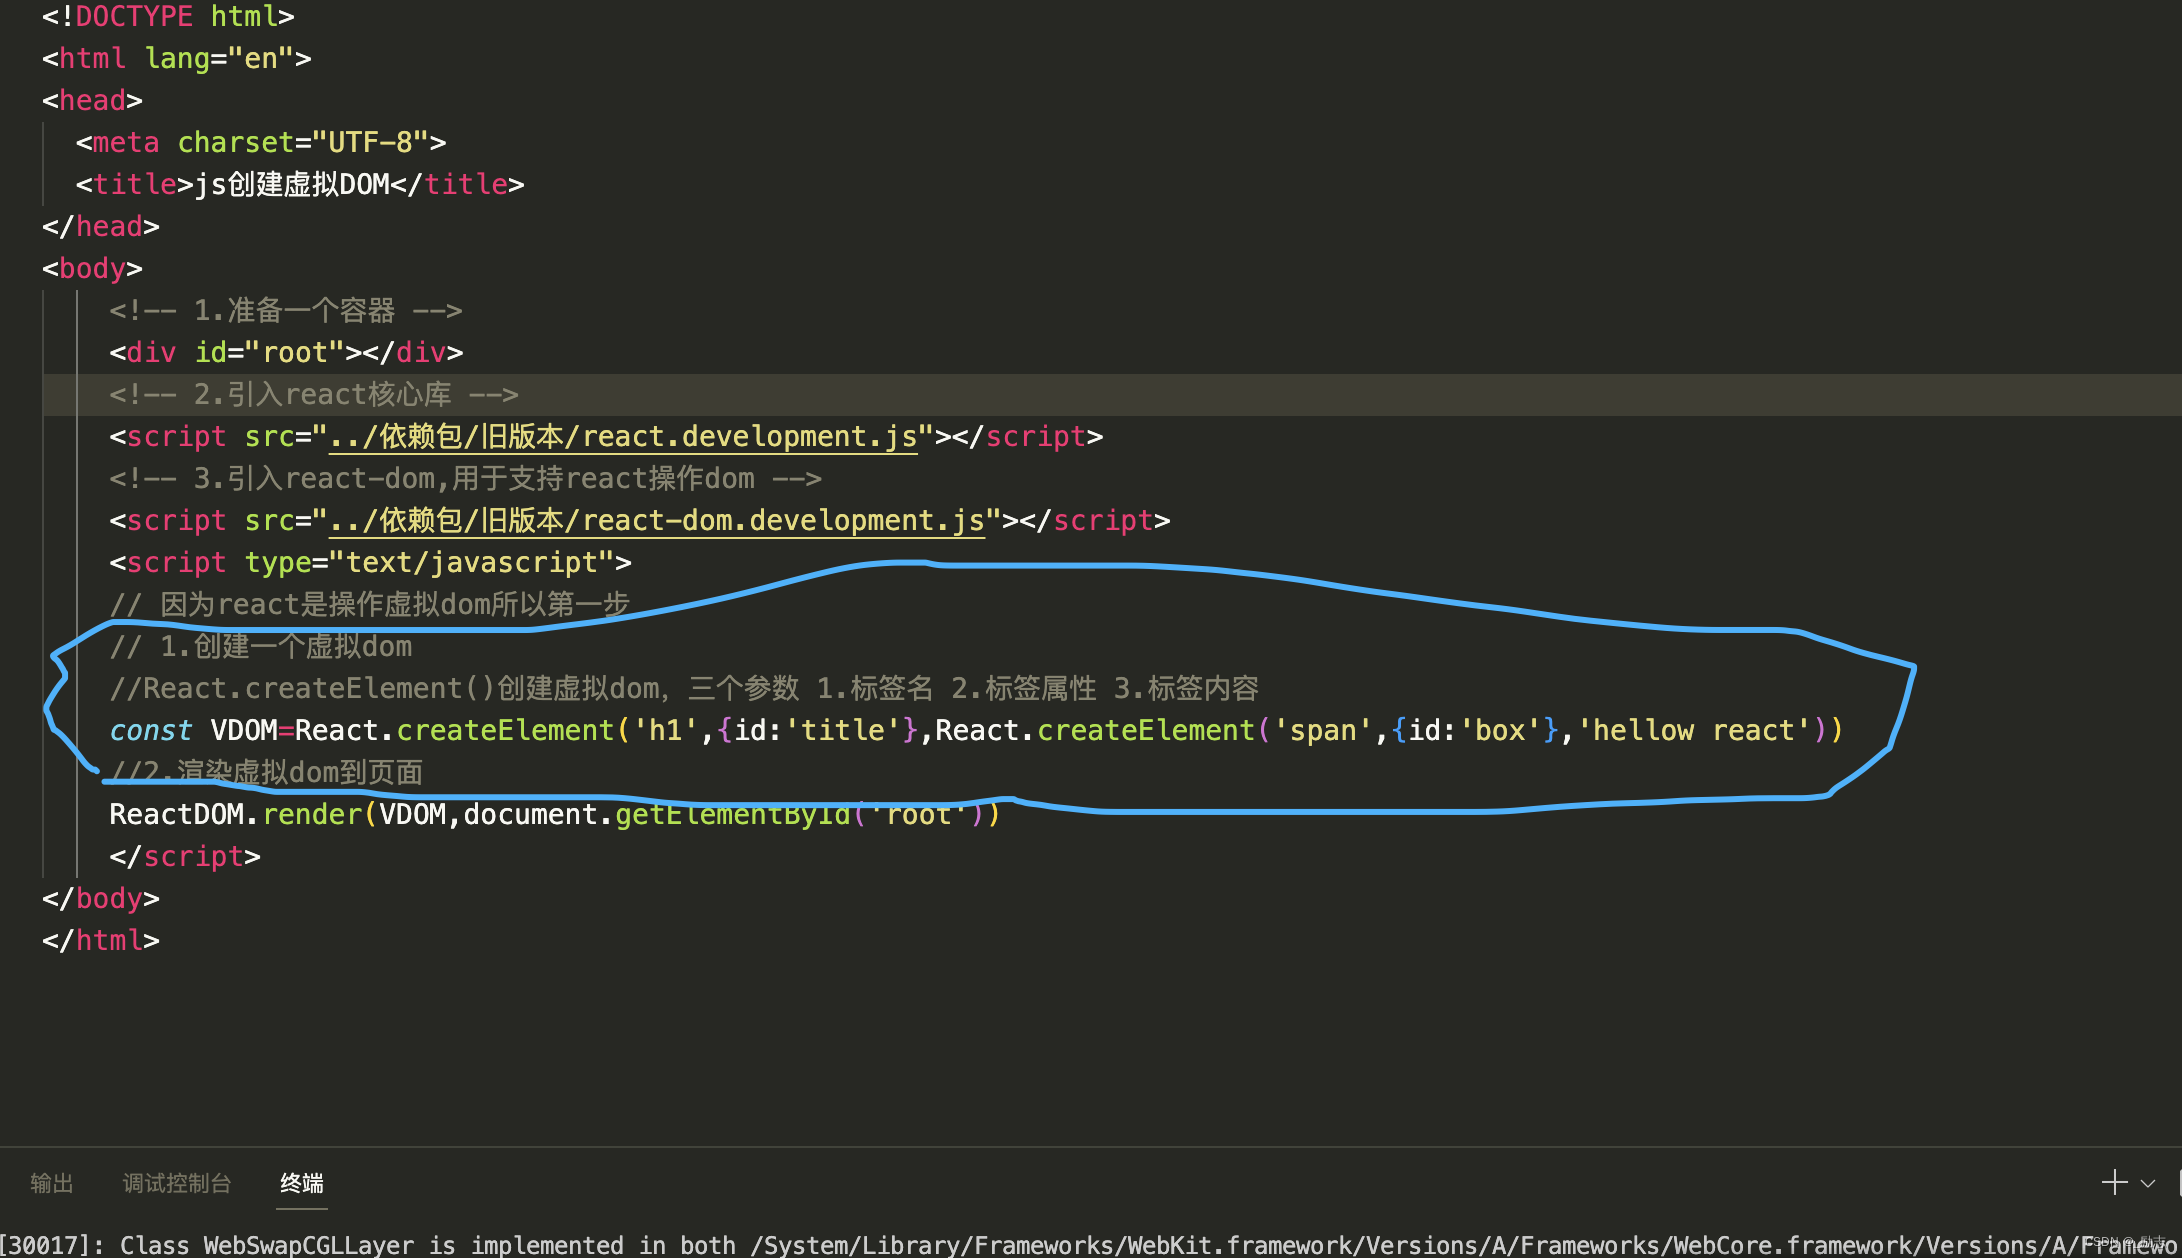Image resolution: width=2182 pixels, height=1258 pixels.
Task: Open the react-dom.development.js script path link
Action: pos(656,521)
